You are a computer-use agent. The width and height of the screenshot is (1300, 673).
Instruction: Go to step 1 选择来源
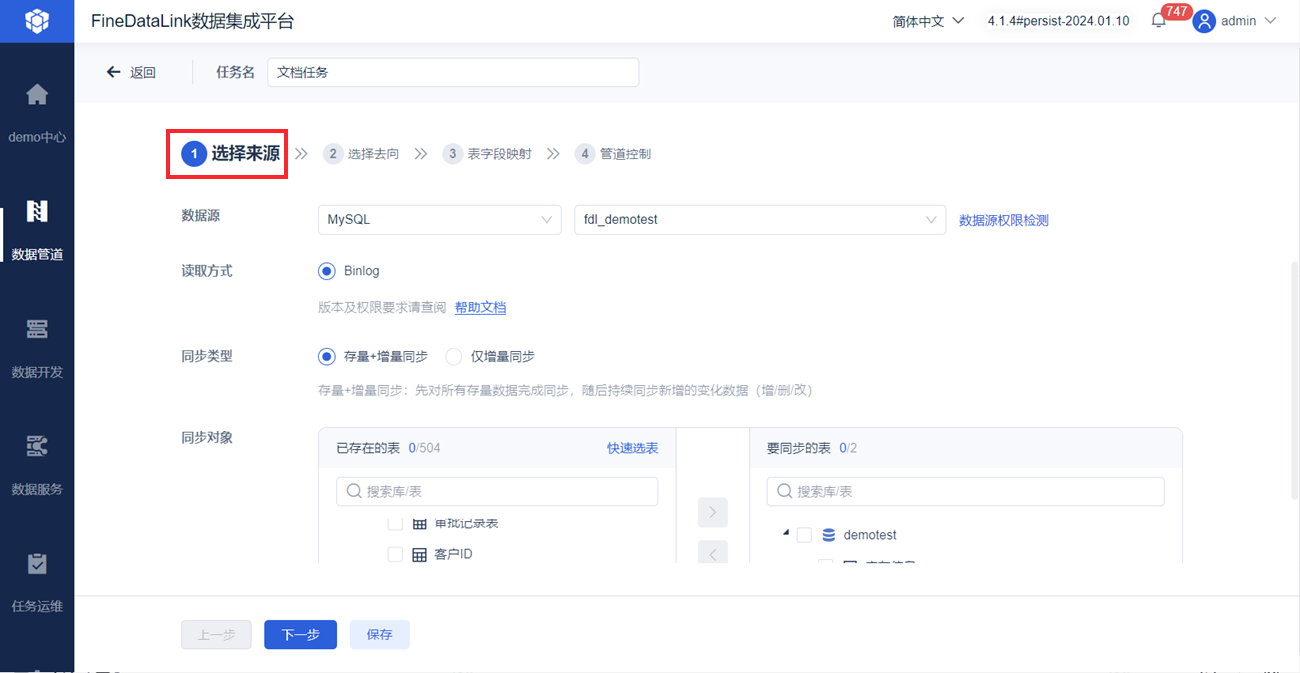231,154
